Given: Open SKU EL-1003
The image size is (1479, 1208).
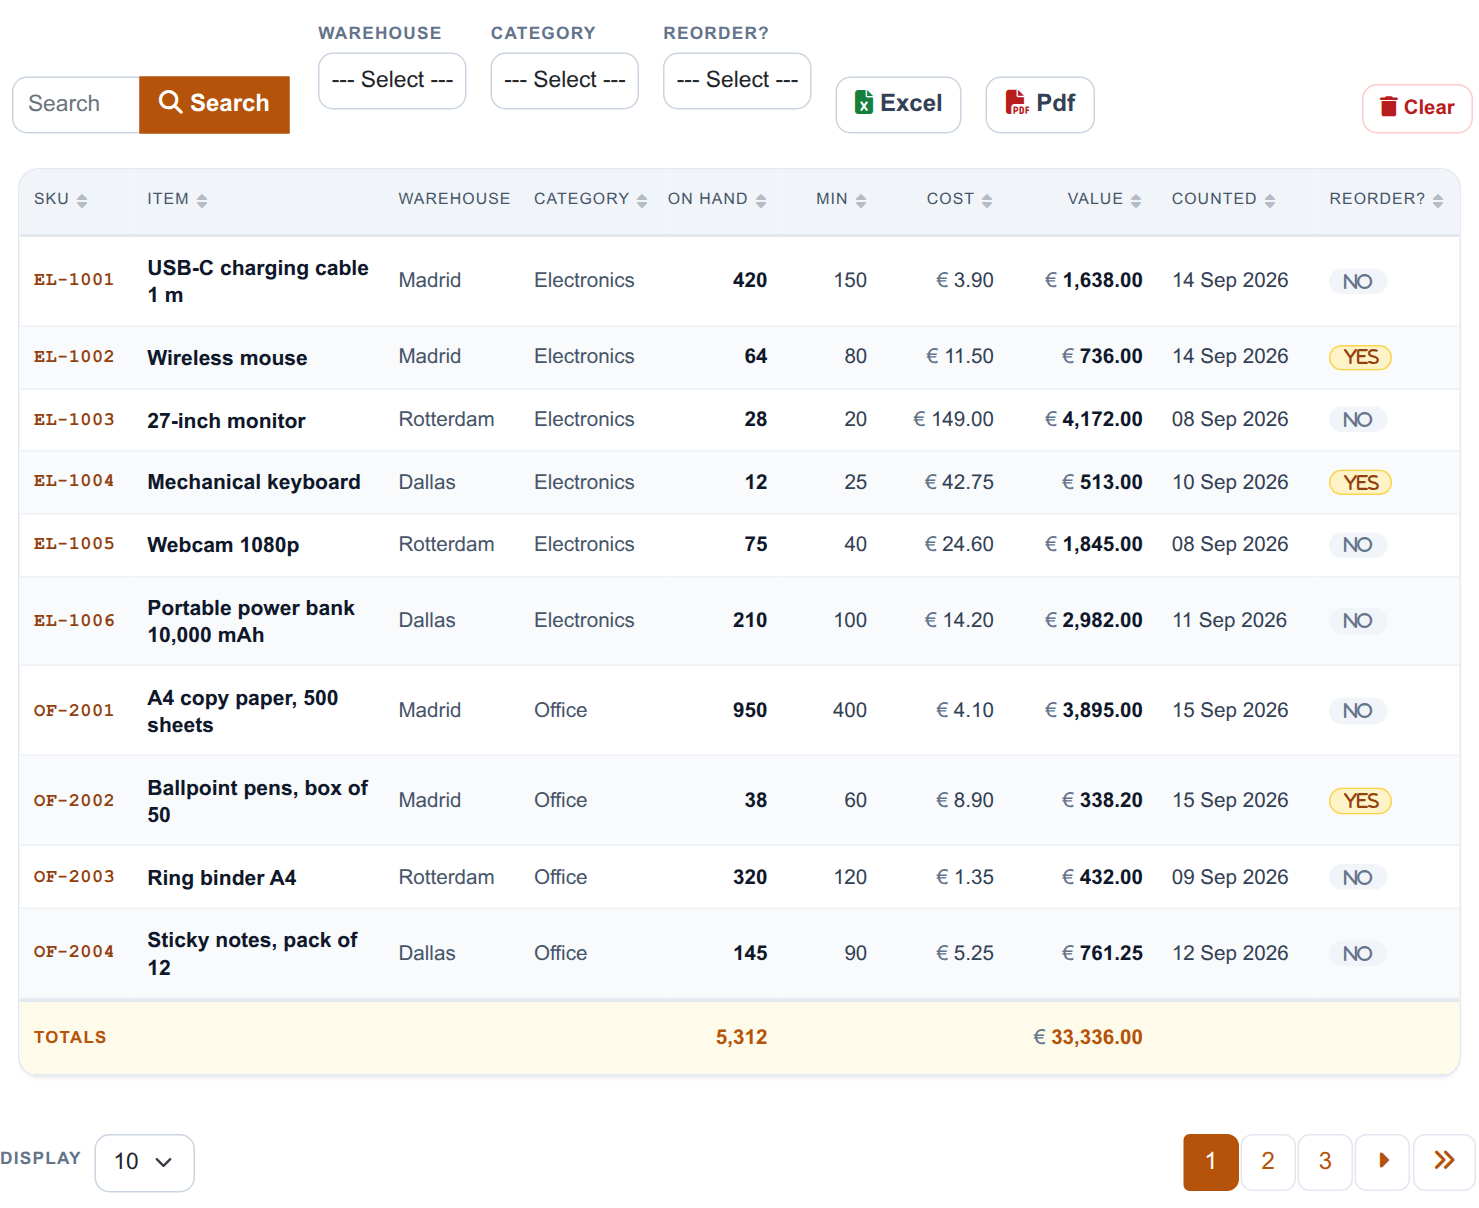Looking at the screenshot, I should (74, 420).
